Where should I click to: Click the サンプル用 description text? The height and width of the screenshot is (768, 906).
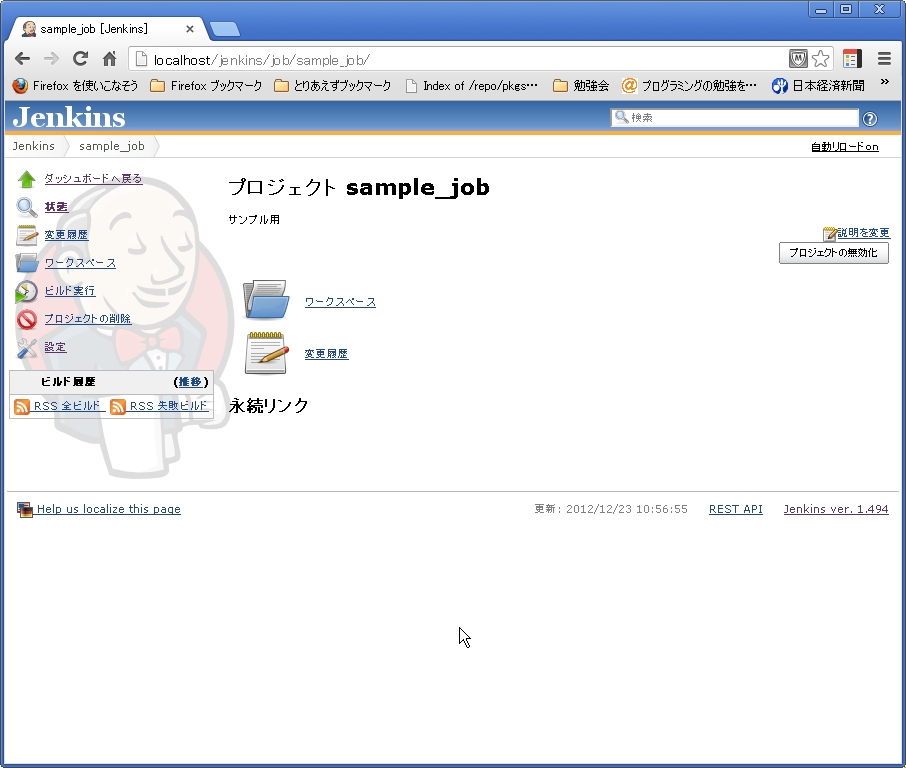pyautogui.click(x=254, y=220)
